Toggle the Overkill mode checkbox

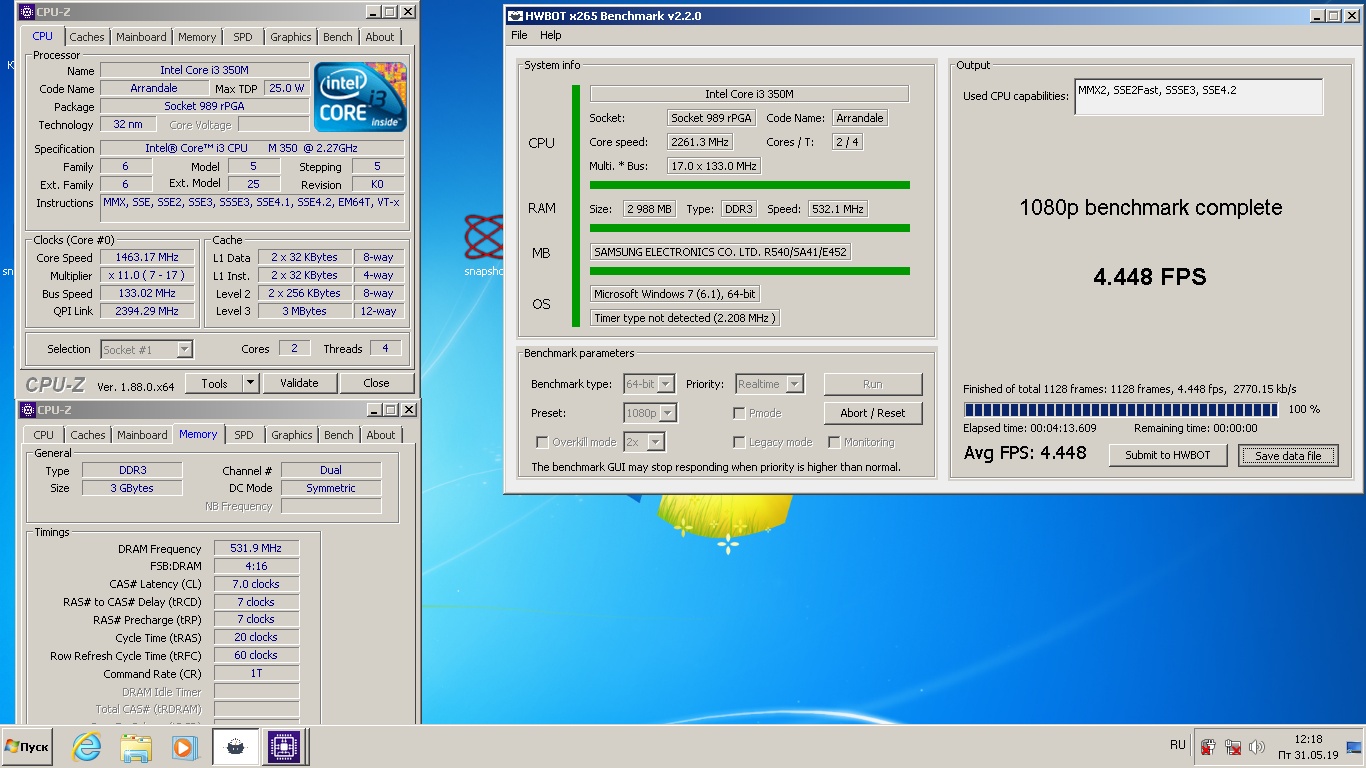542,442
